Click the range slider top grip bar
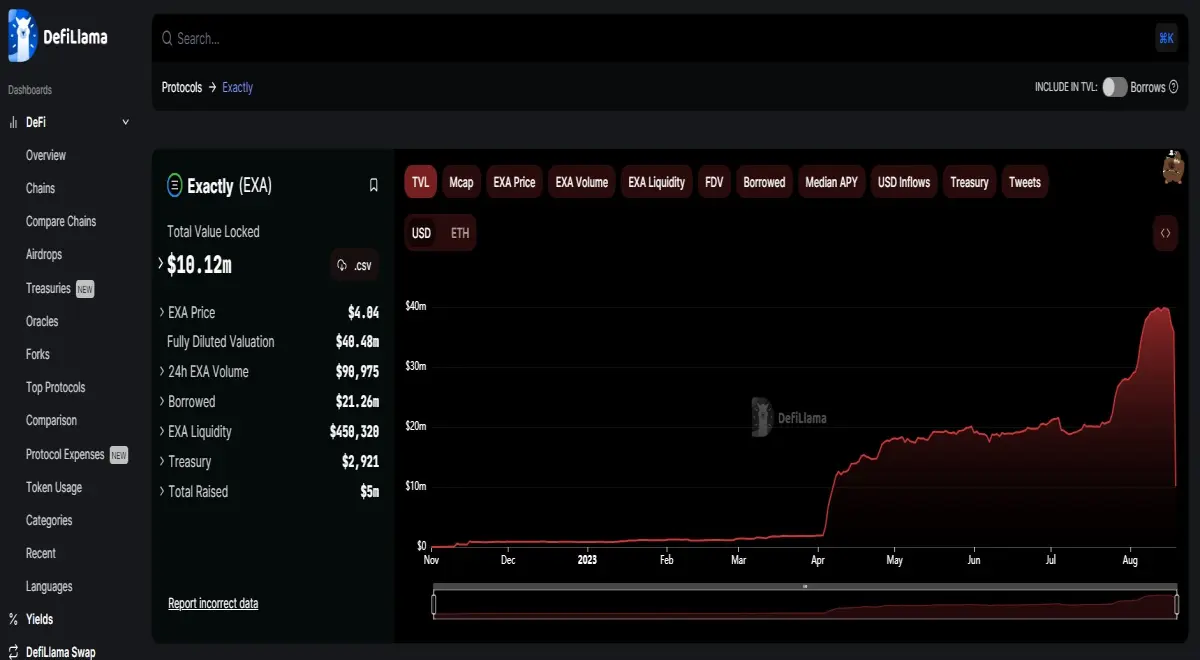 pyautogui.click(x=805, y=587)
